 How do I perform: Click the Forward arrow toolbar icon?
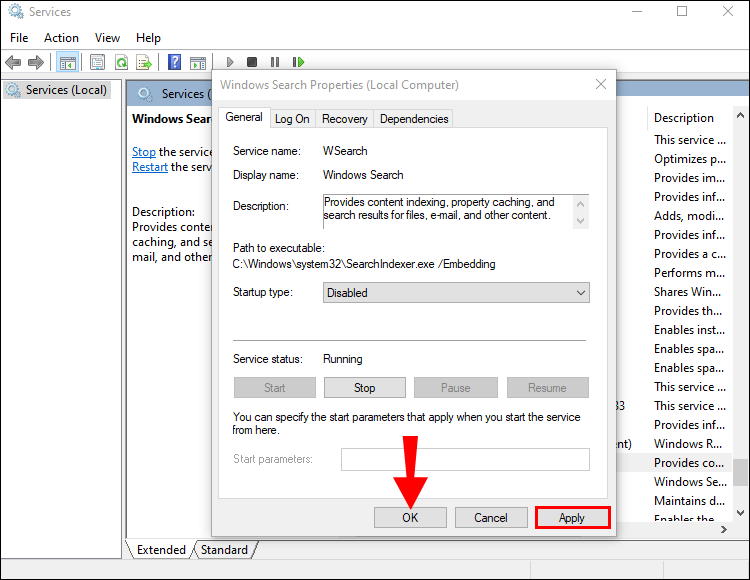[x=36, y=62]
